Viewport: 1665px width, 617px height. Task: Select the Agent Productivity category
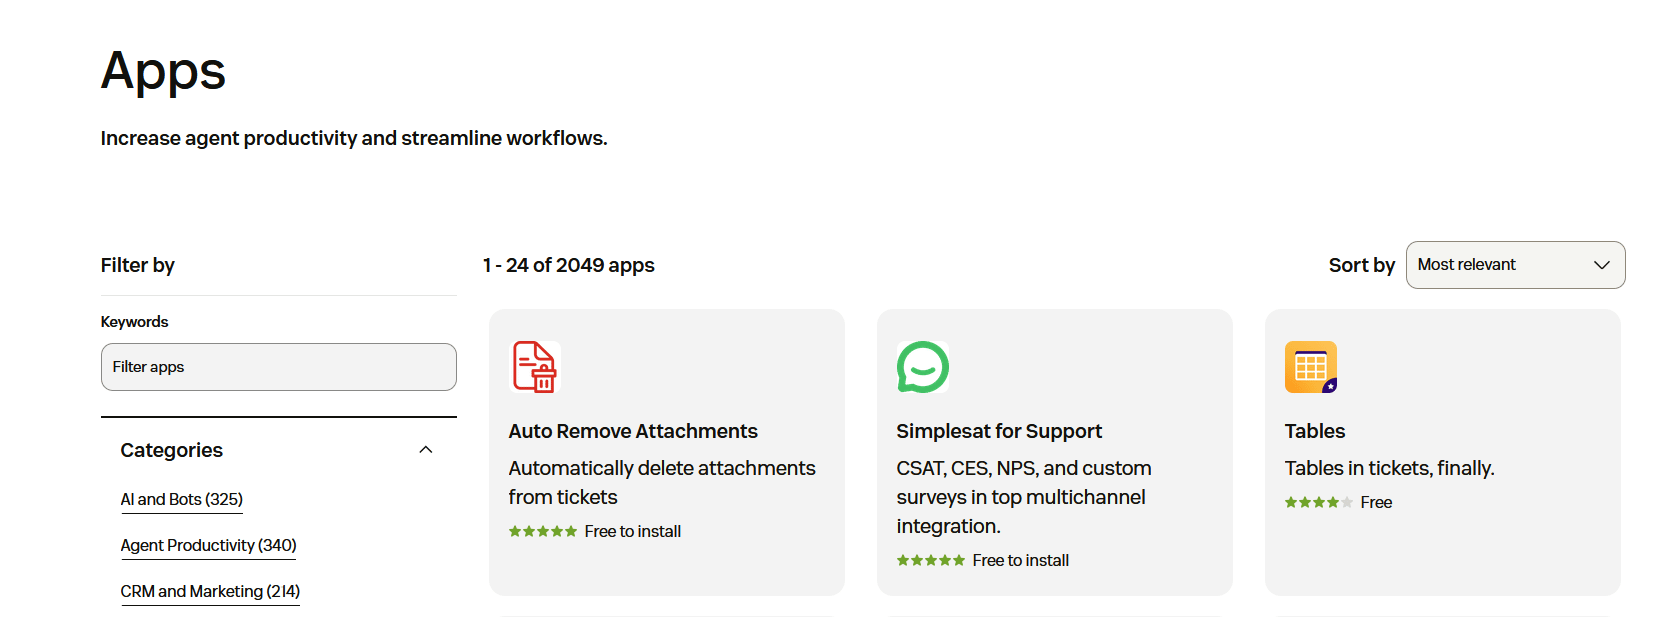[208, 545]
